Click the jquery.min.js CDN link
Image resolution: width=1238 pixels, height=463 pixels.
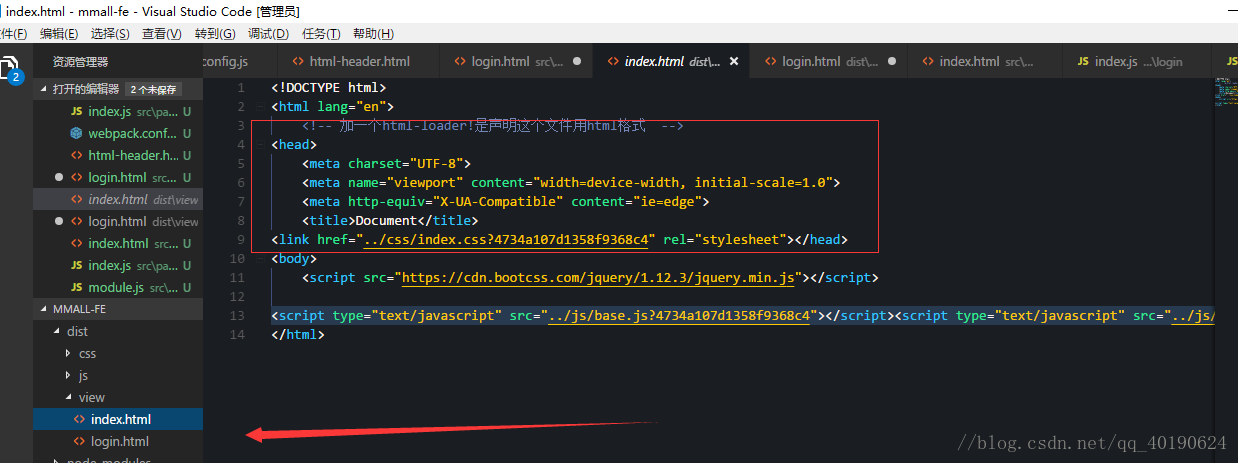[598, 277]
